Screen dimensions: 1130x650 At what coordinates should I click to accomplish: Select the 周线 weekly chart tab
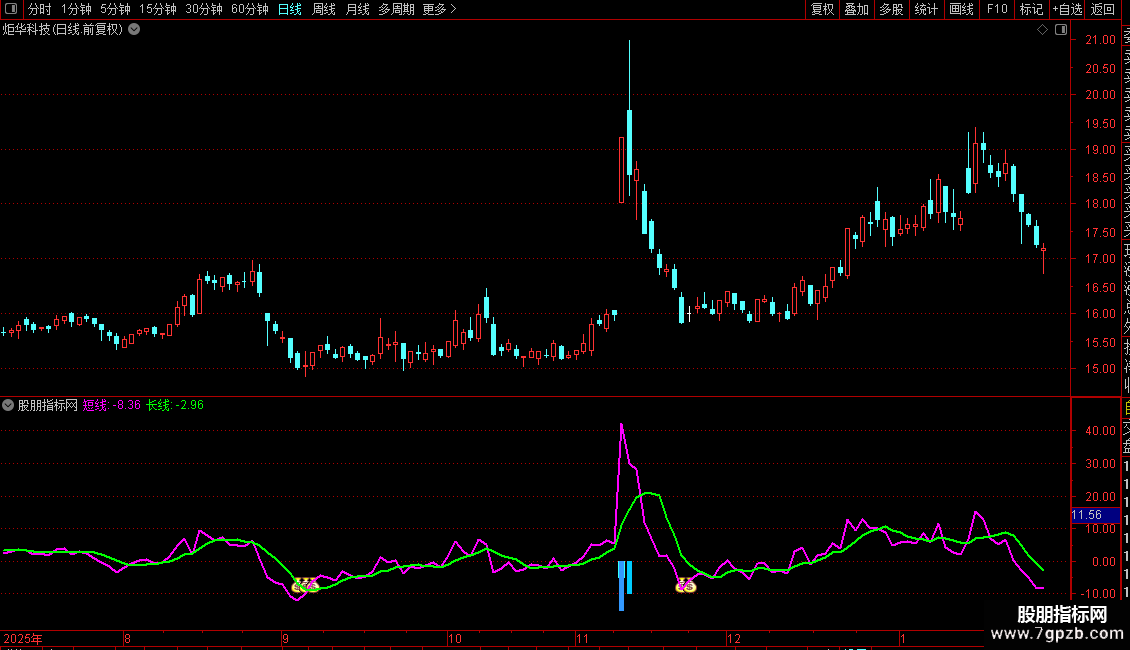324,10
